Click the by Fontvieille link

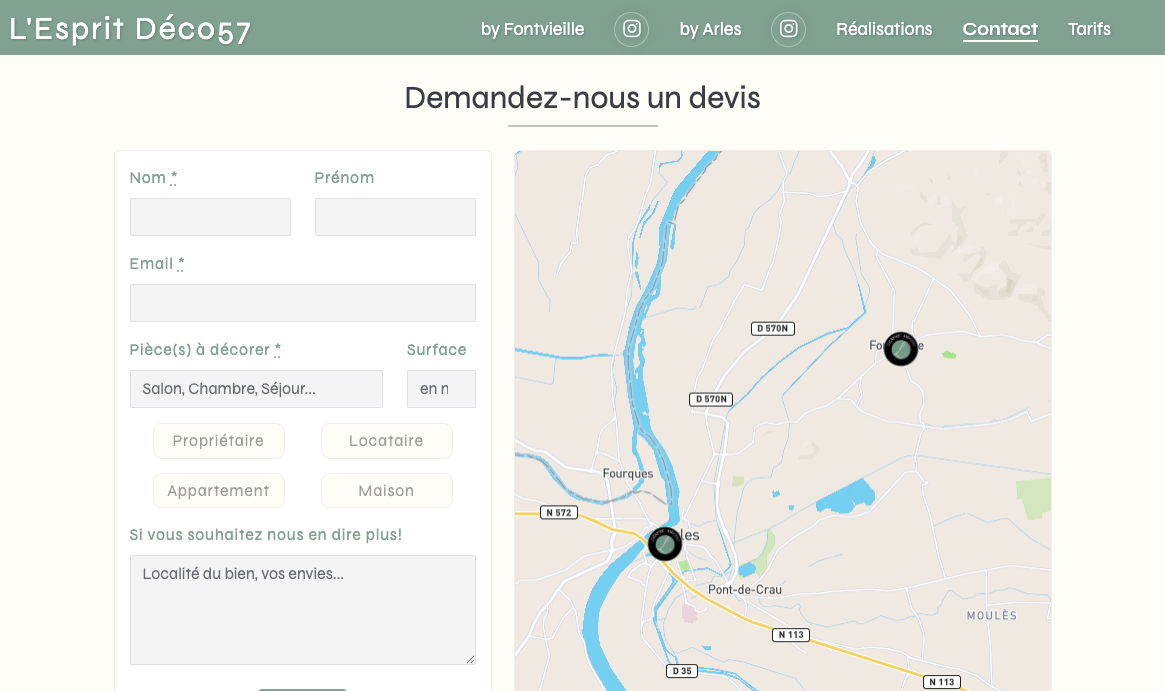point(532,29)
